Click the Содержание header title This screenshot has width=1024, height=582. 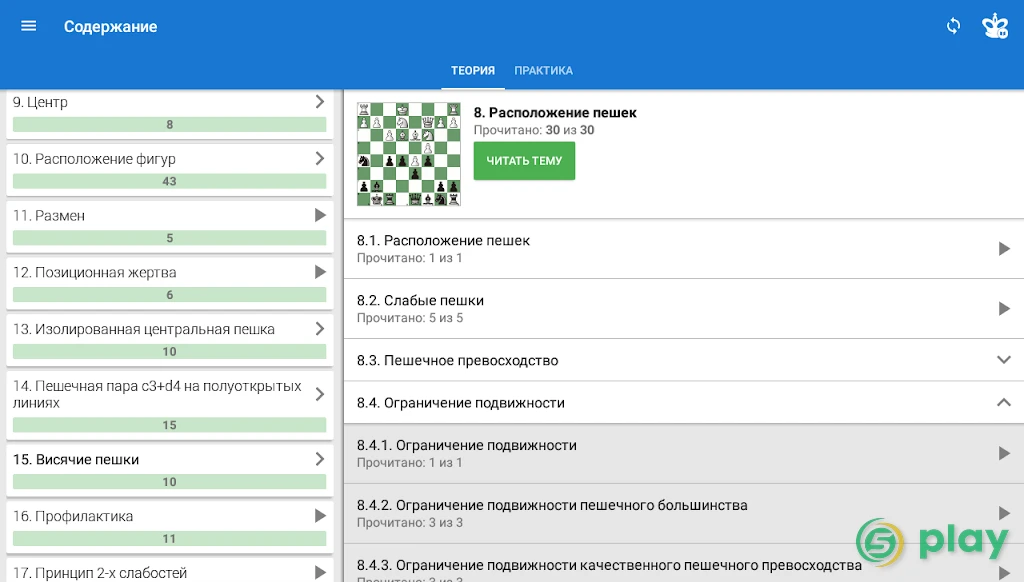coord(110,27)
